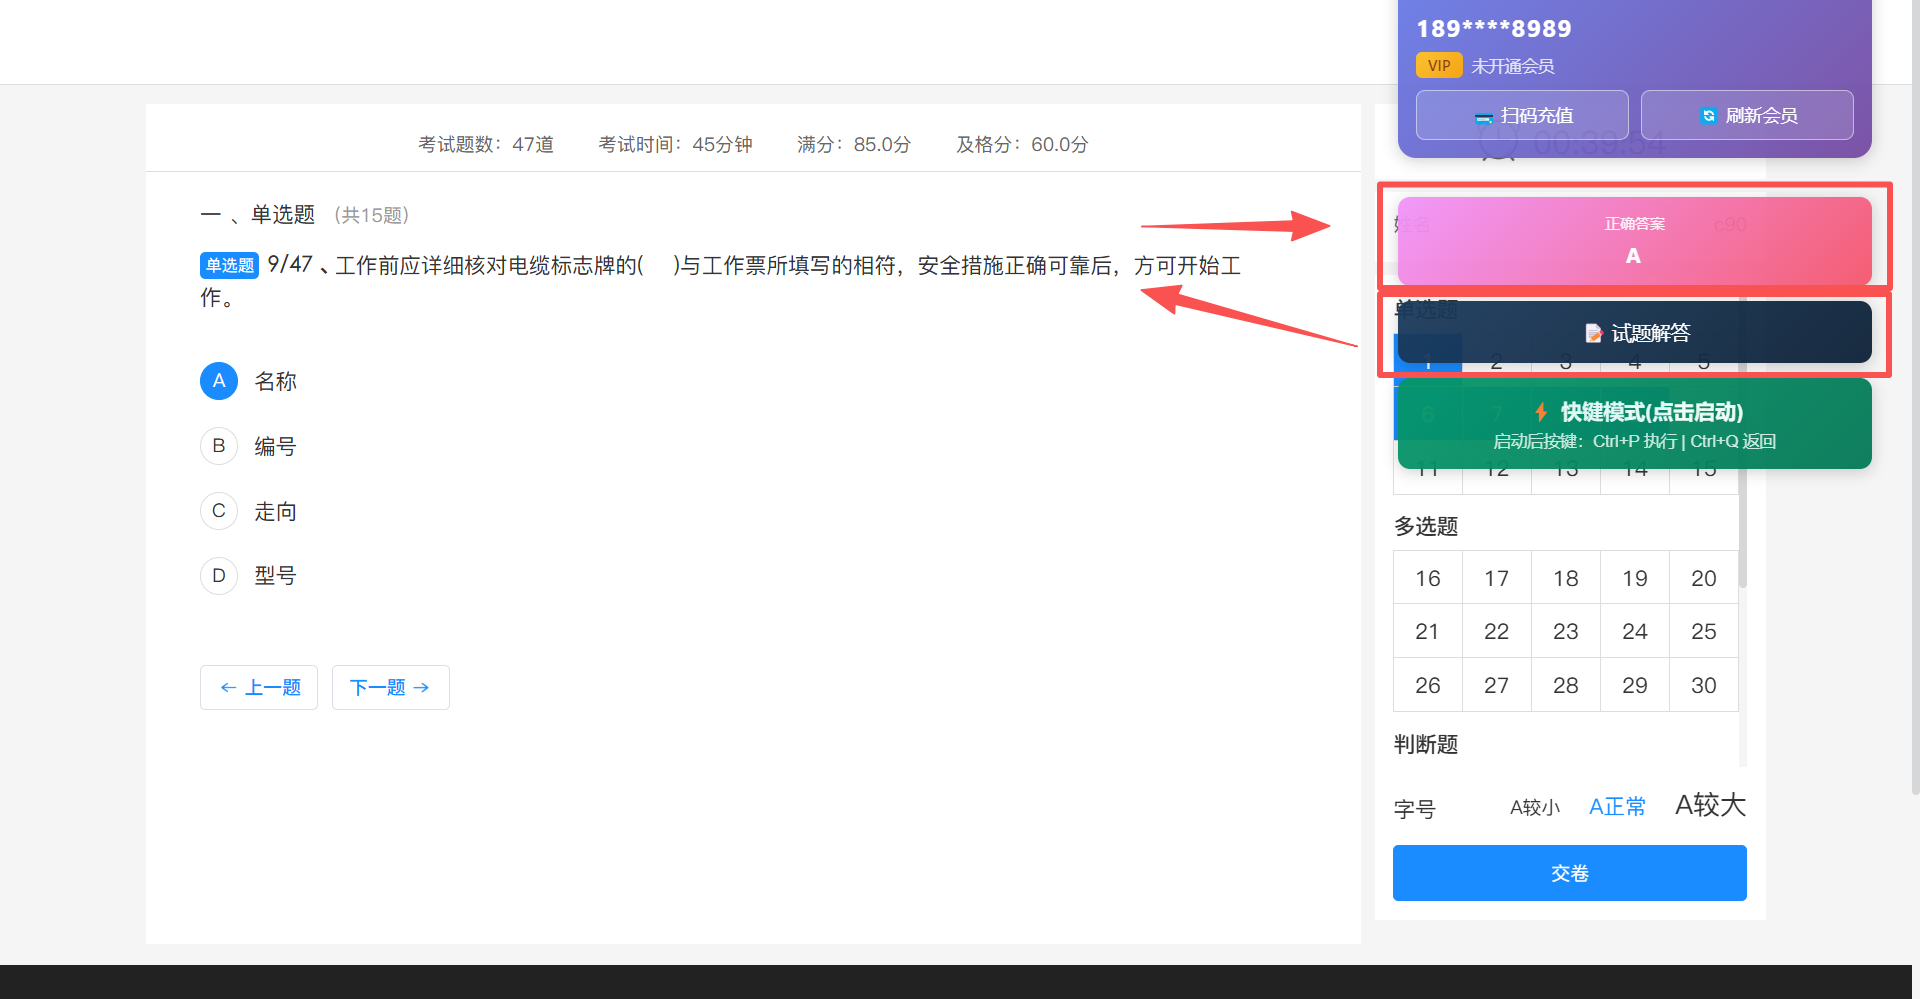This screenshot has height=999, width=1920.
Task: Click the 未开通会员 status text
Action: 1513,66
